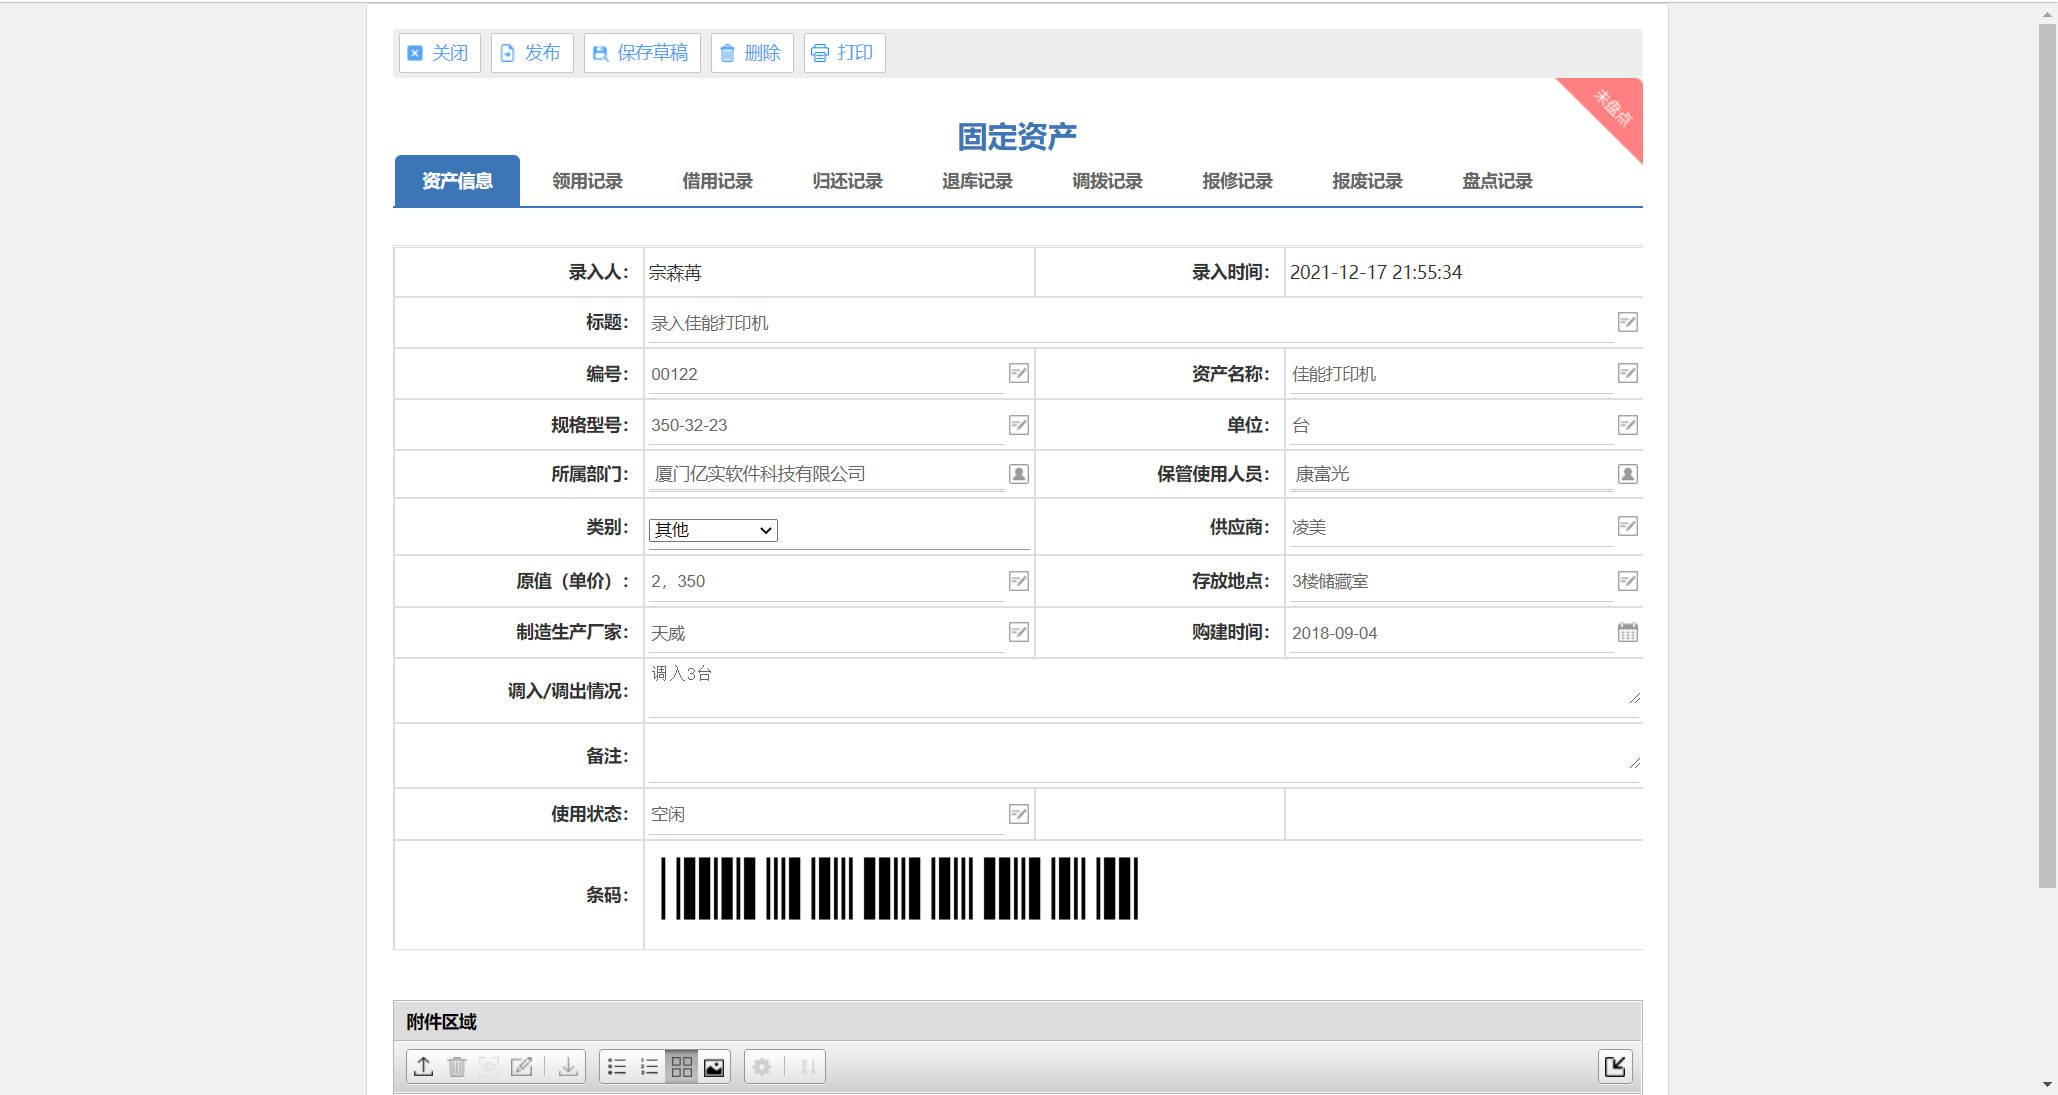Switch attachments to bulleted list view

(x=617, y=1067)
